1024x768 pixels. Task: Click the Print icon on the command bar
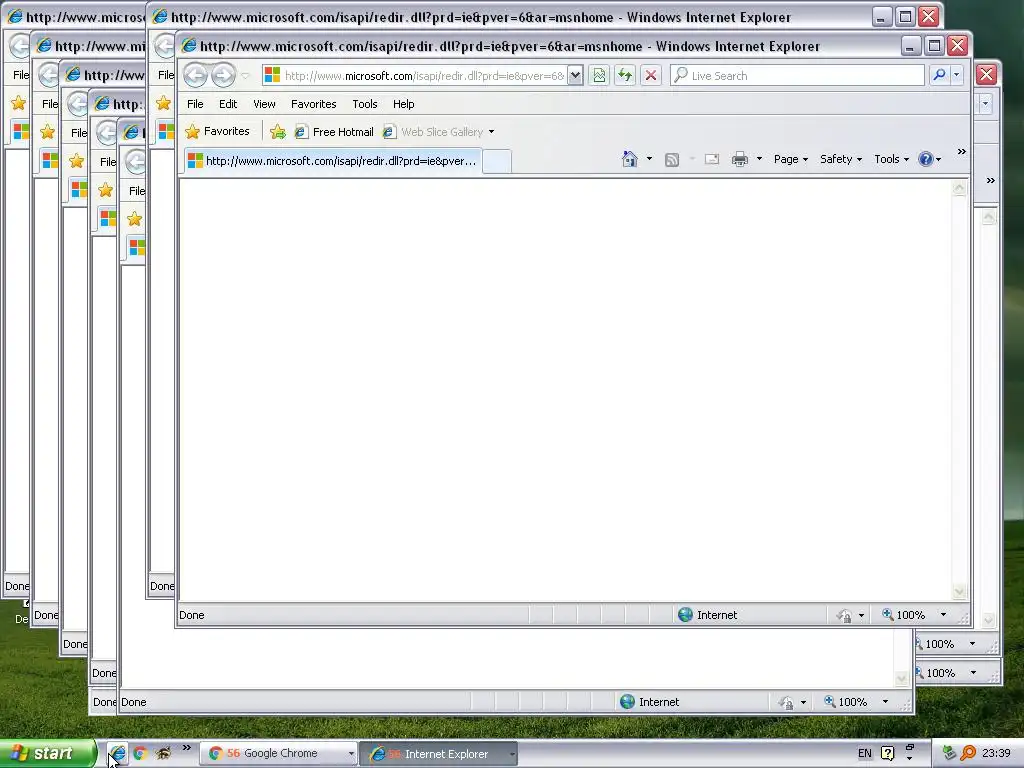740,159
